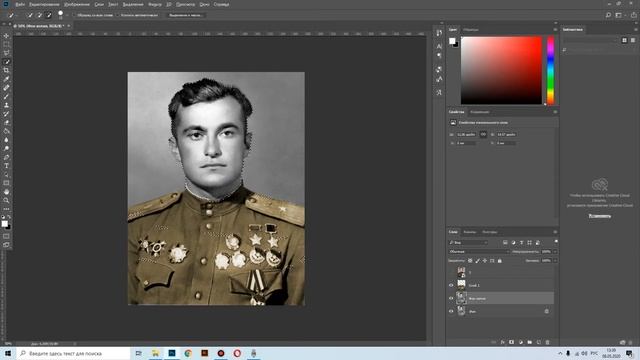Open Windows Start button

(x=8, y=353)
